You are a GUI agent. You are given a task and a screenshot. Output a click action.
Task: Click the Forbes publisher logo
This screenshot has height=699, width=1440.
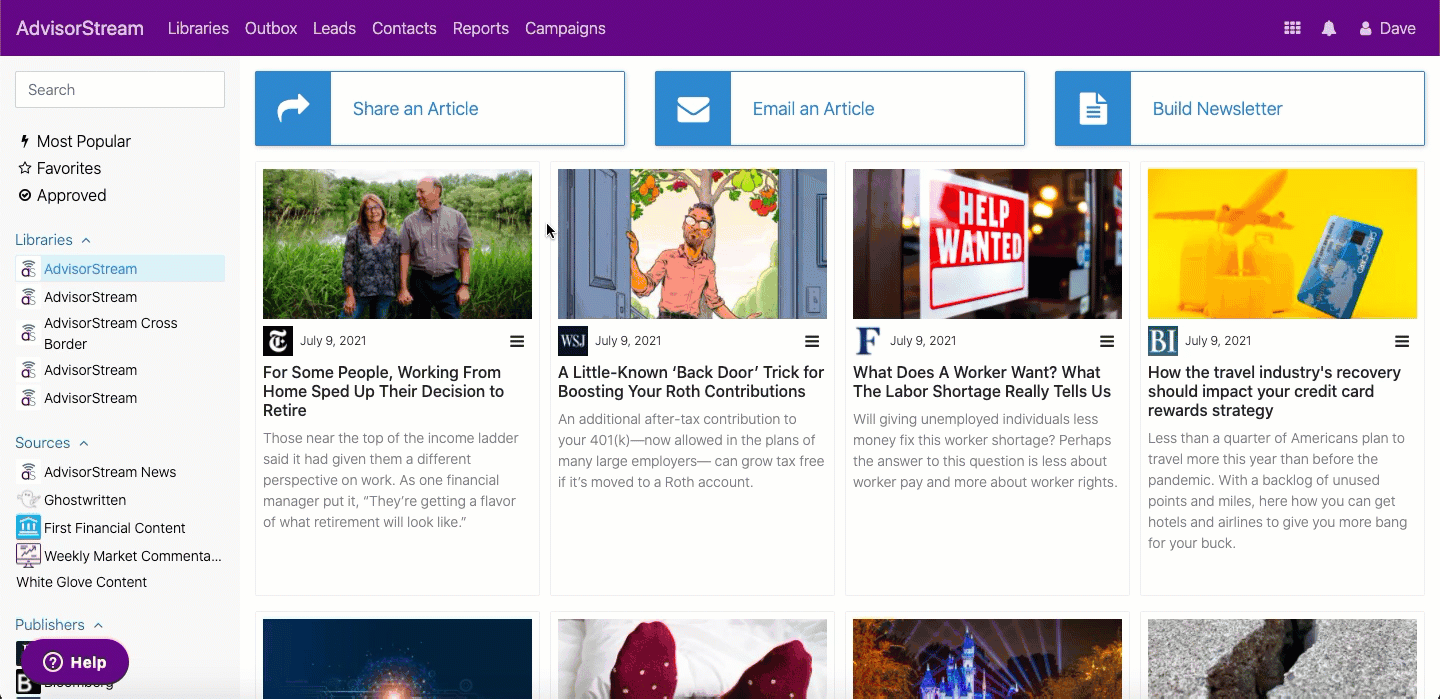(x=868, y=341)
